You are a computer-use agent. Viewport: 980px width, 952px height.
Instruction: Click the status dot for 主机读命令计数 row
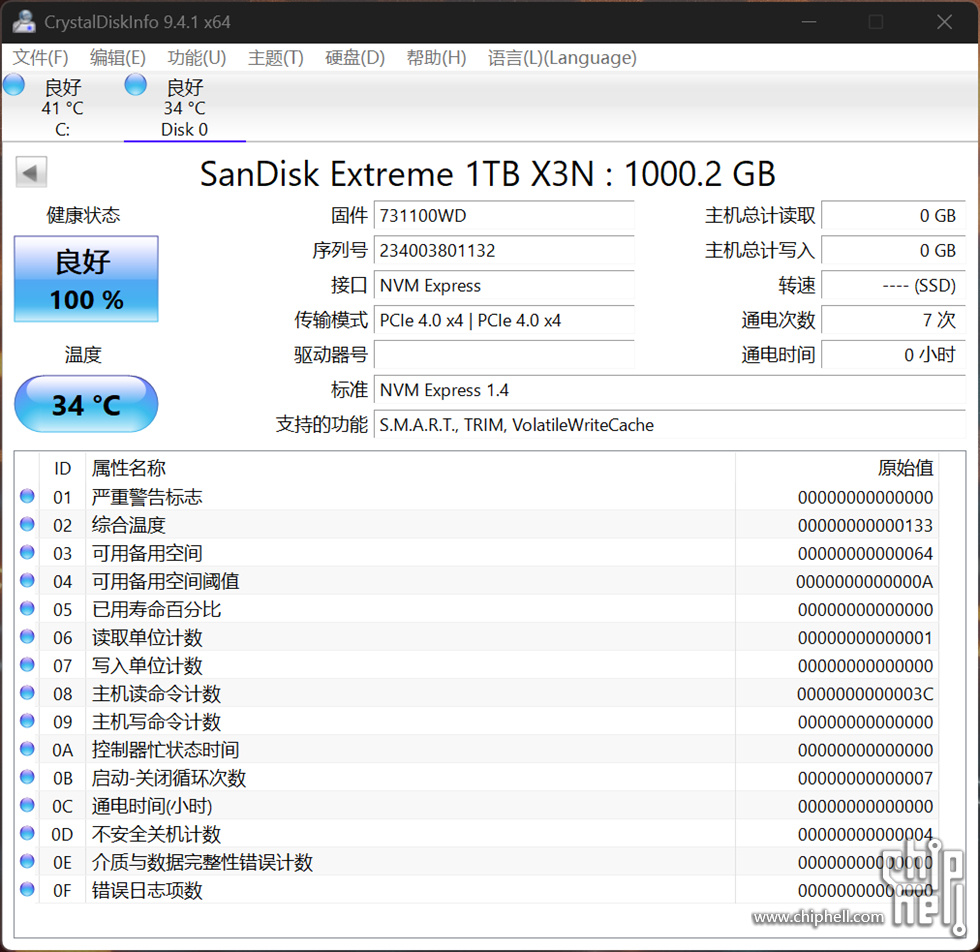(x=27, y=693)
